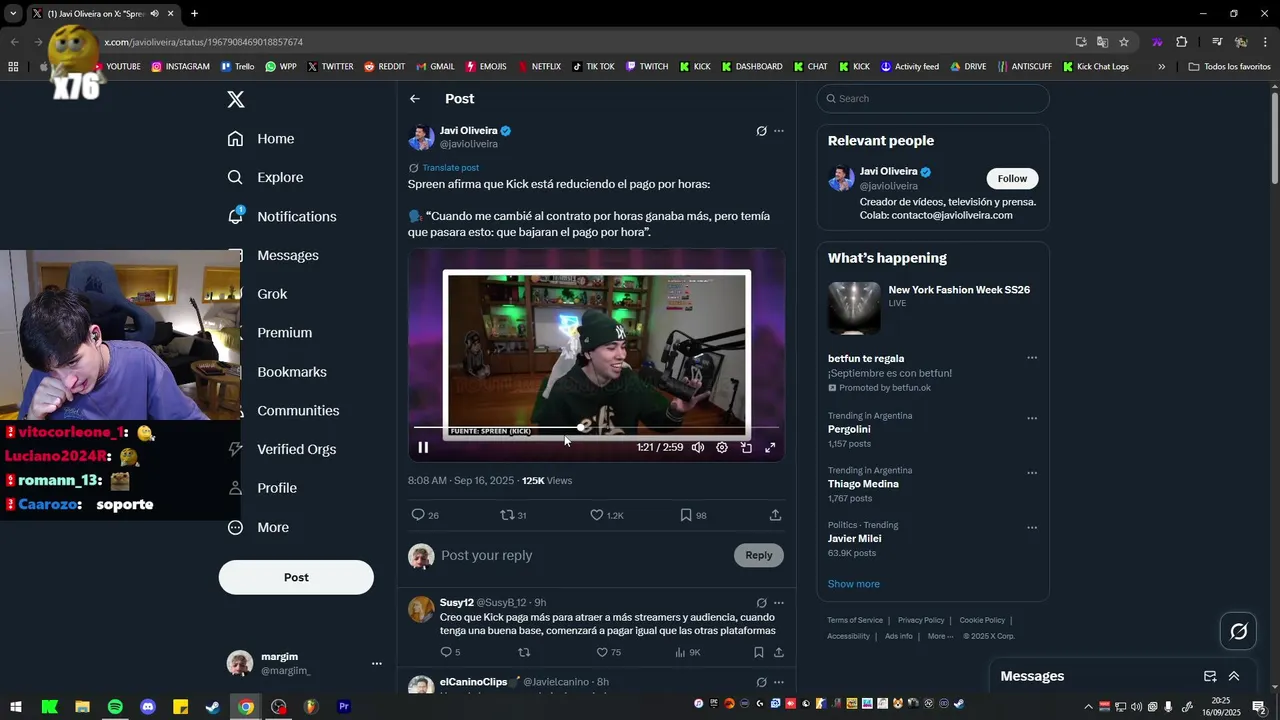Open video settings gear
The height and width of the screenshot is (720, 1280).
click(722, 448)
